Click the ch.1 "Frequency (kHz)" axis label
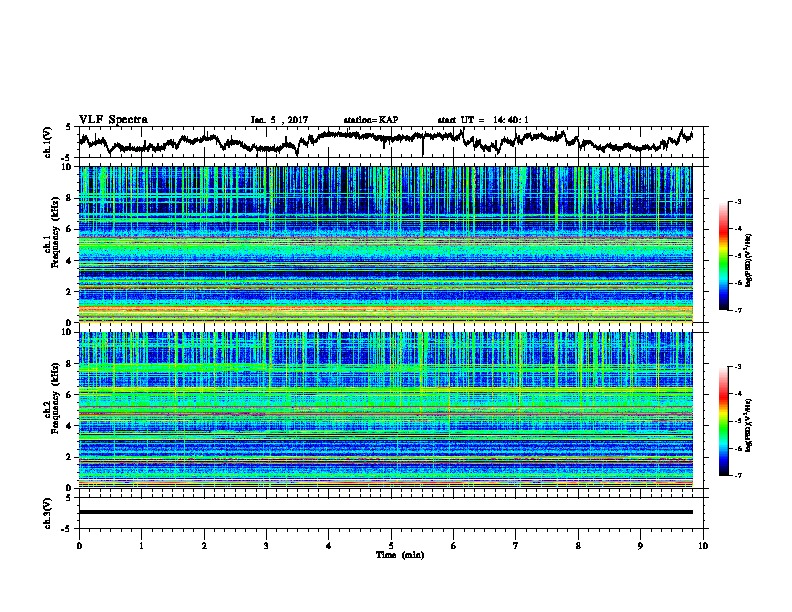This screenshot has height=612, width=792. [x=55, y=232]
